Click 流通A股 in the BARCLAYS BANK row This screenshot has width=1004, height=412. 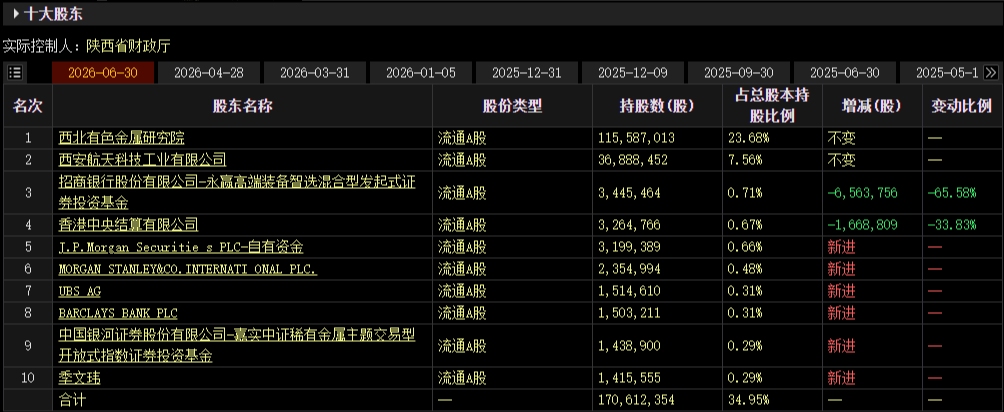(462, 313)
